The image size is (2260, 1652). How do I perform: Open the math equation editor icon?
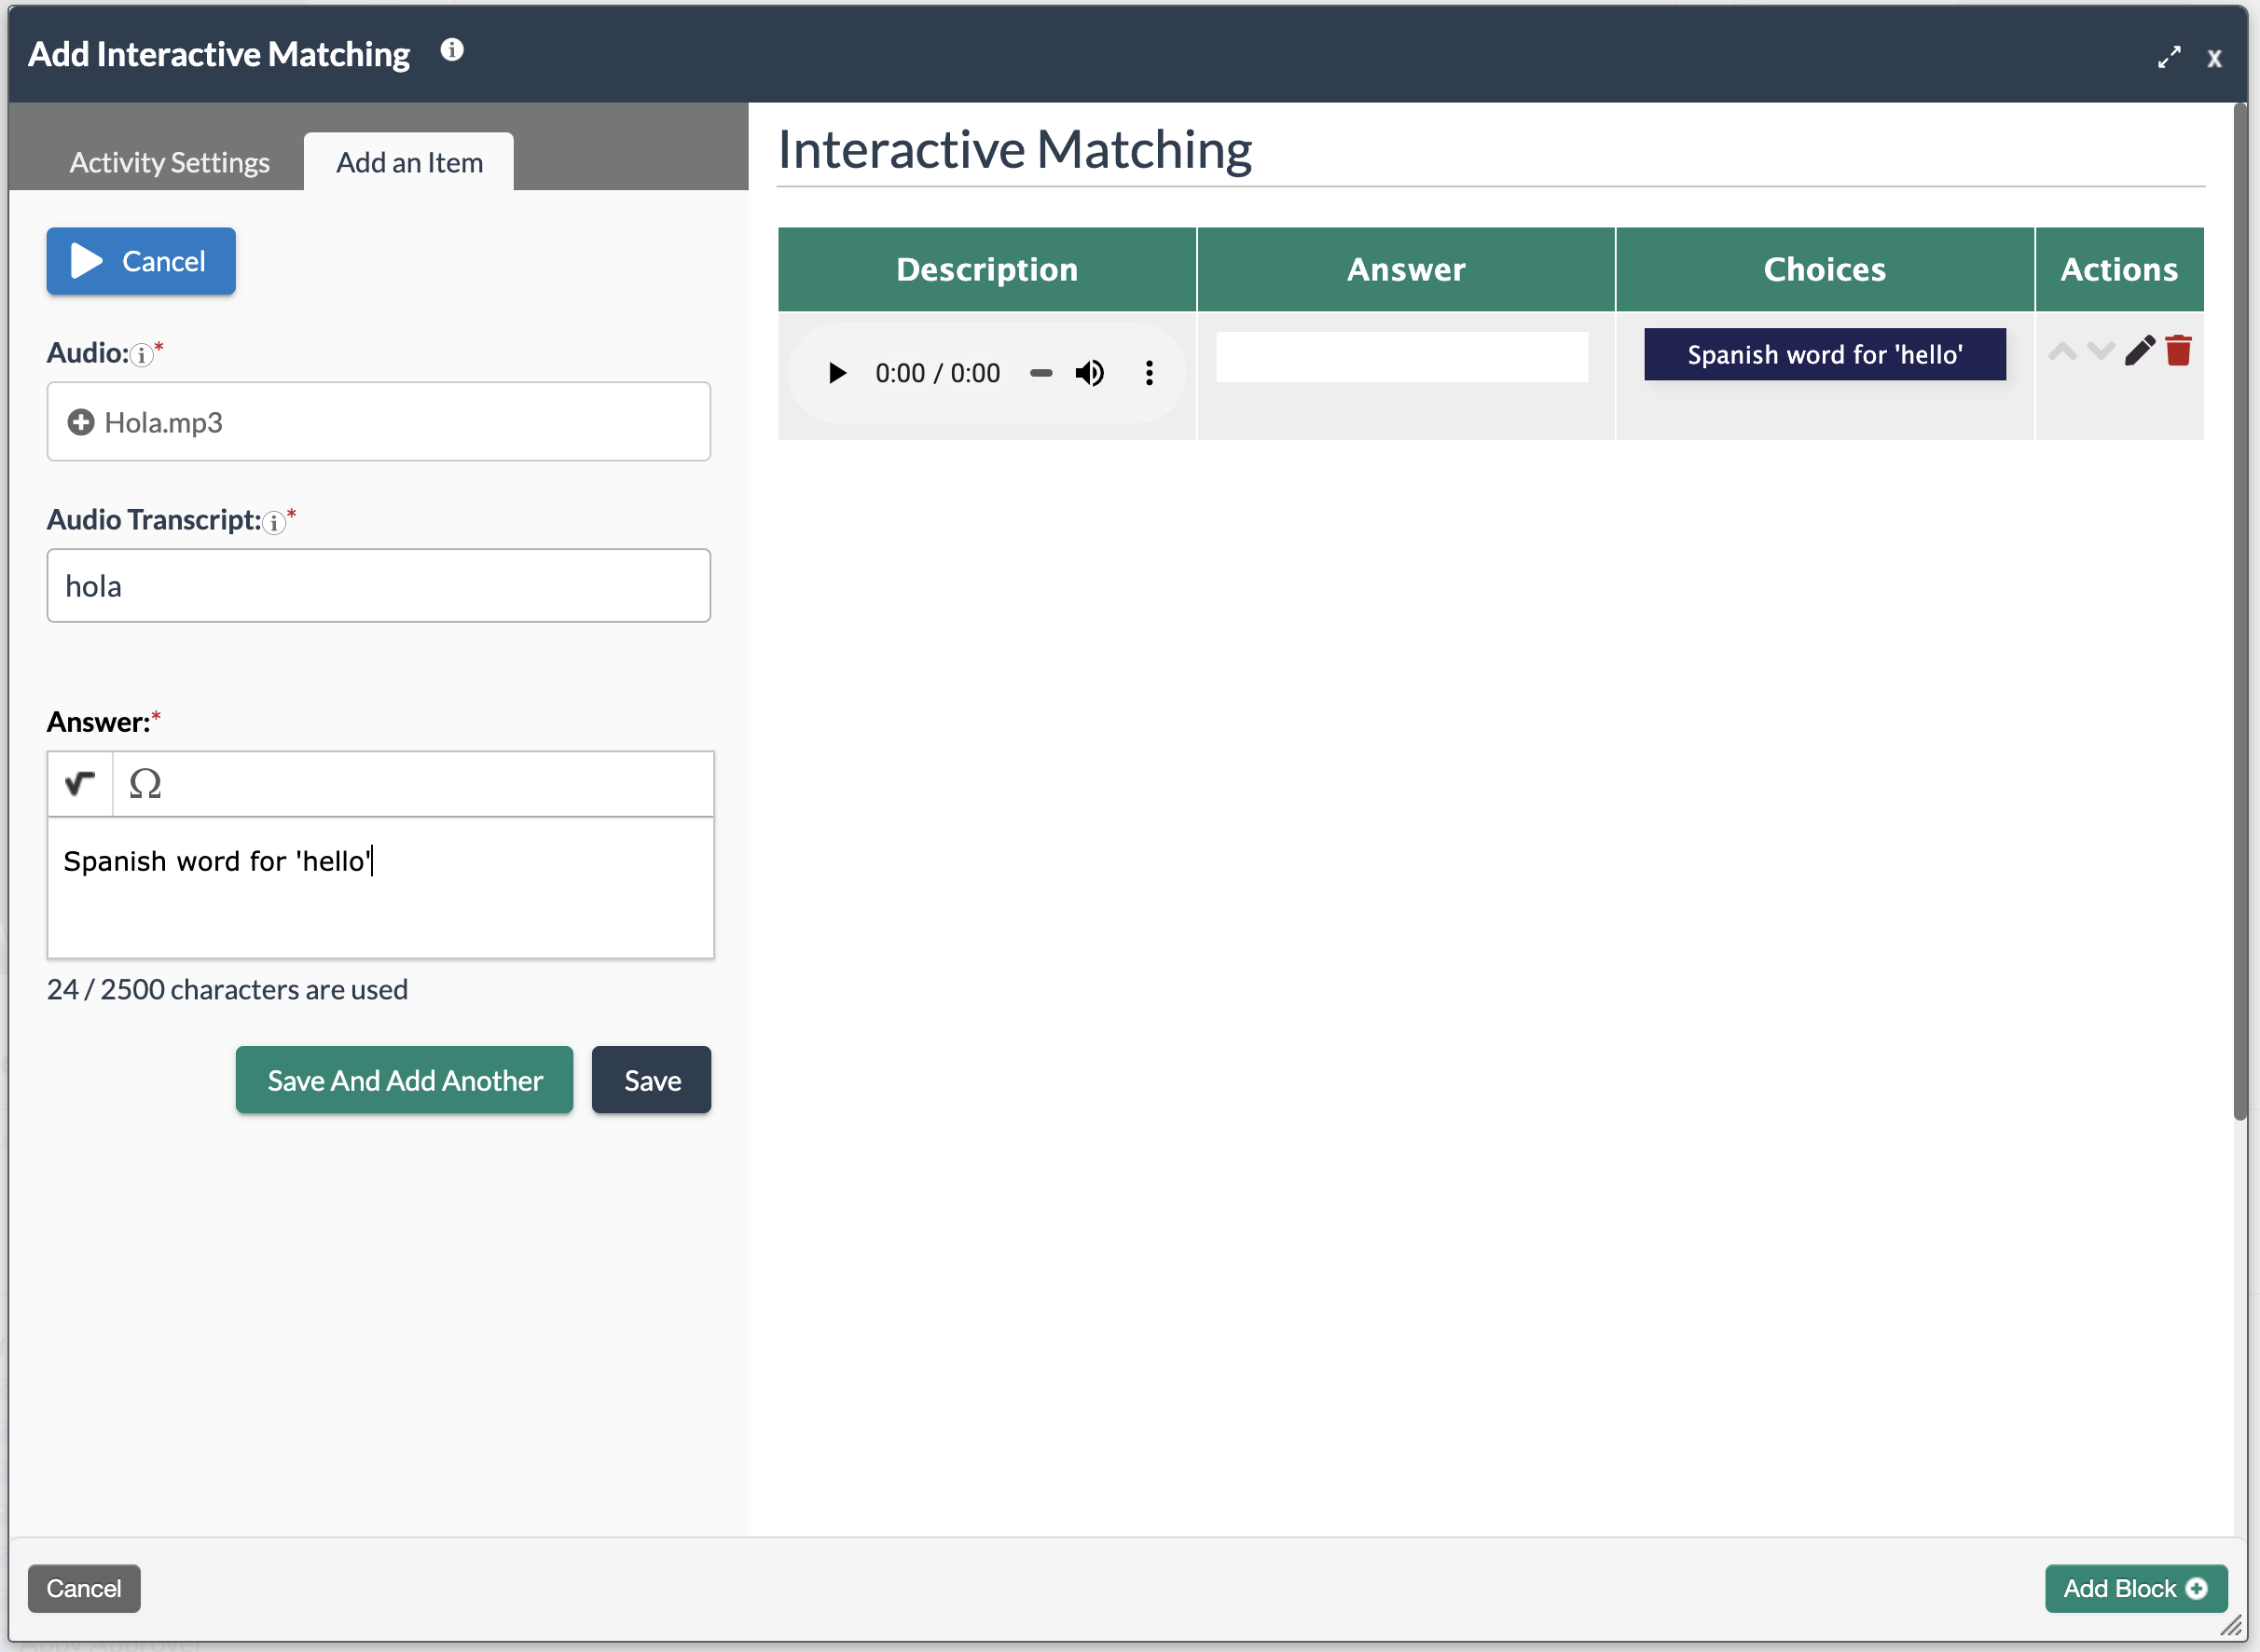pos(80,783)
